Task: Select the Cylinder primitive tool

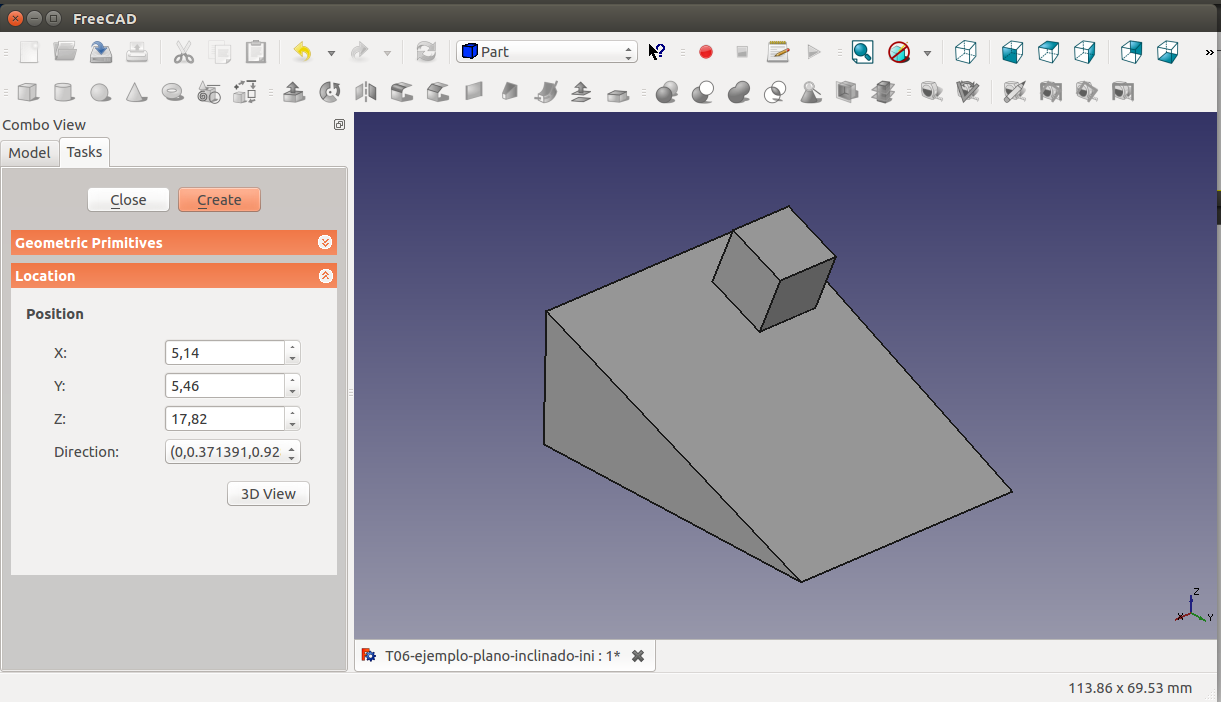Action: (64, 92)
